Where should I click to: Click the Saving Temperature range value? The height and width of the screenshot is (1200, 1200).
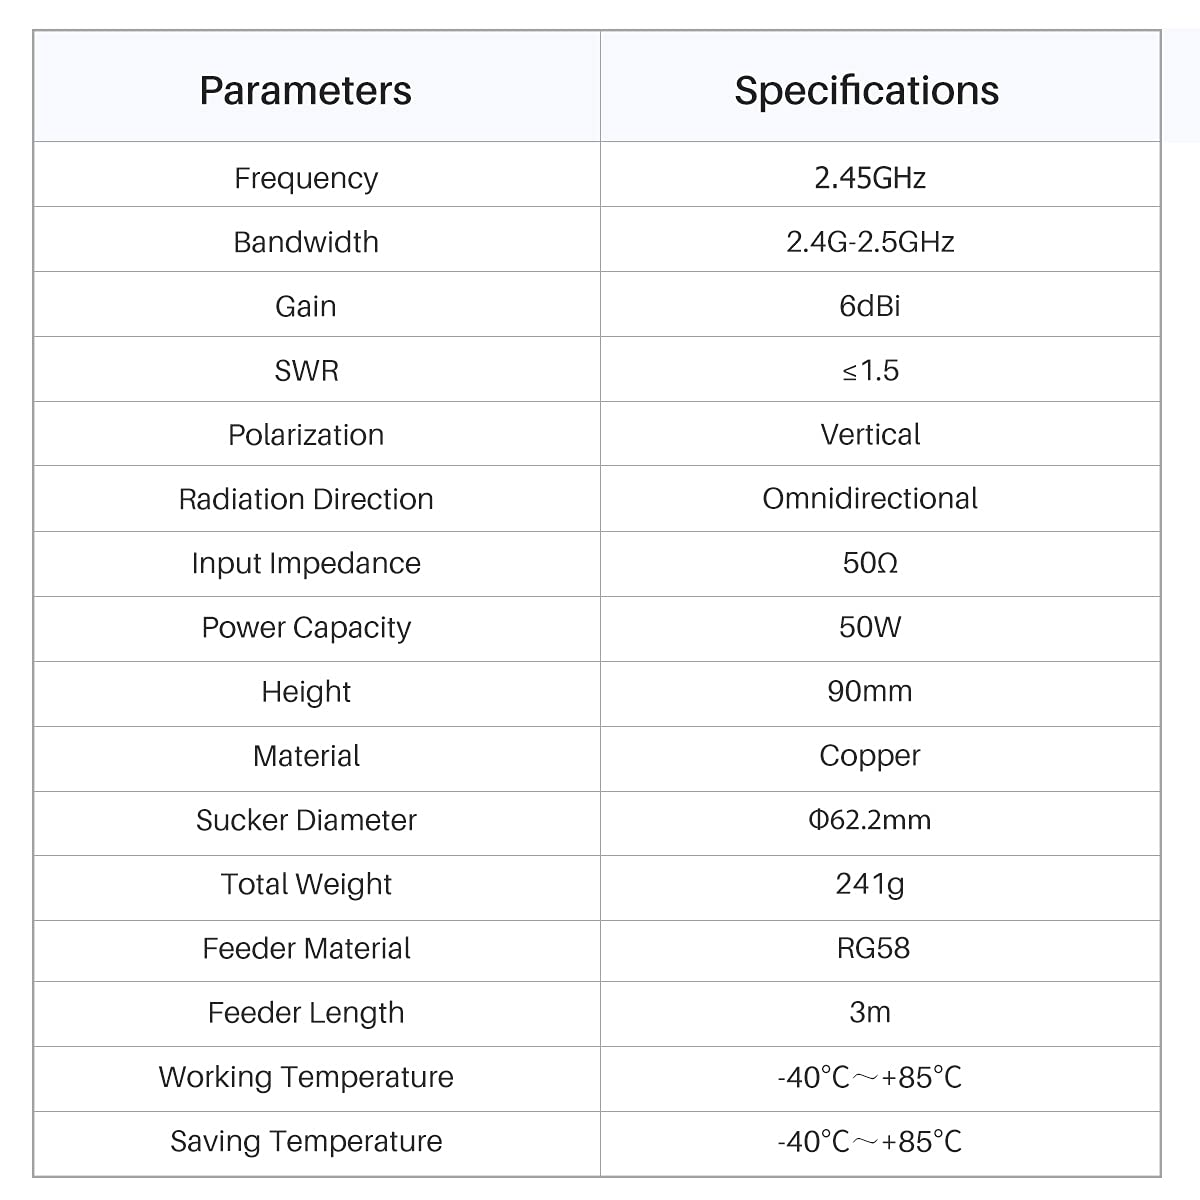(870, 1141)
